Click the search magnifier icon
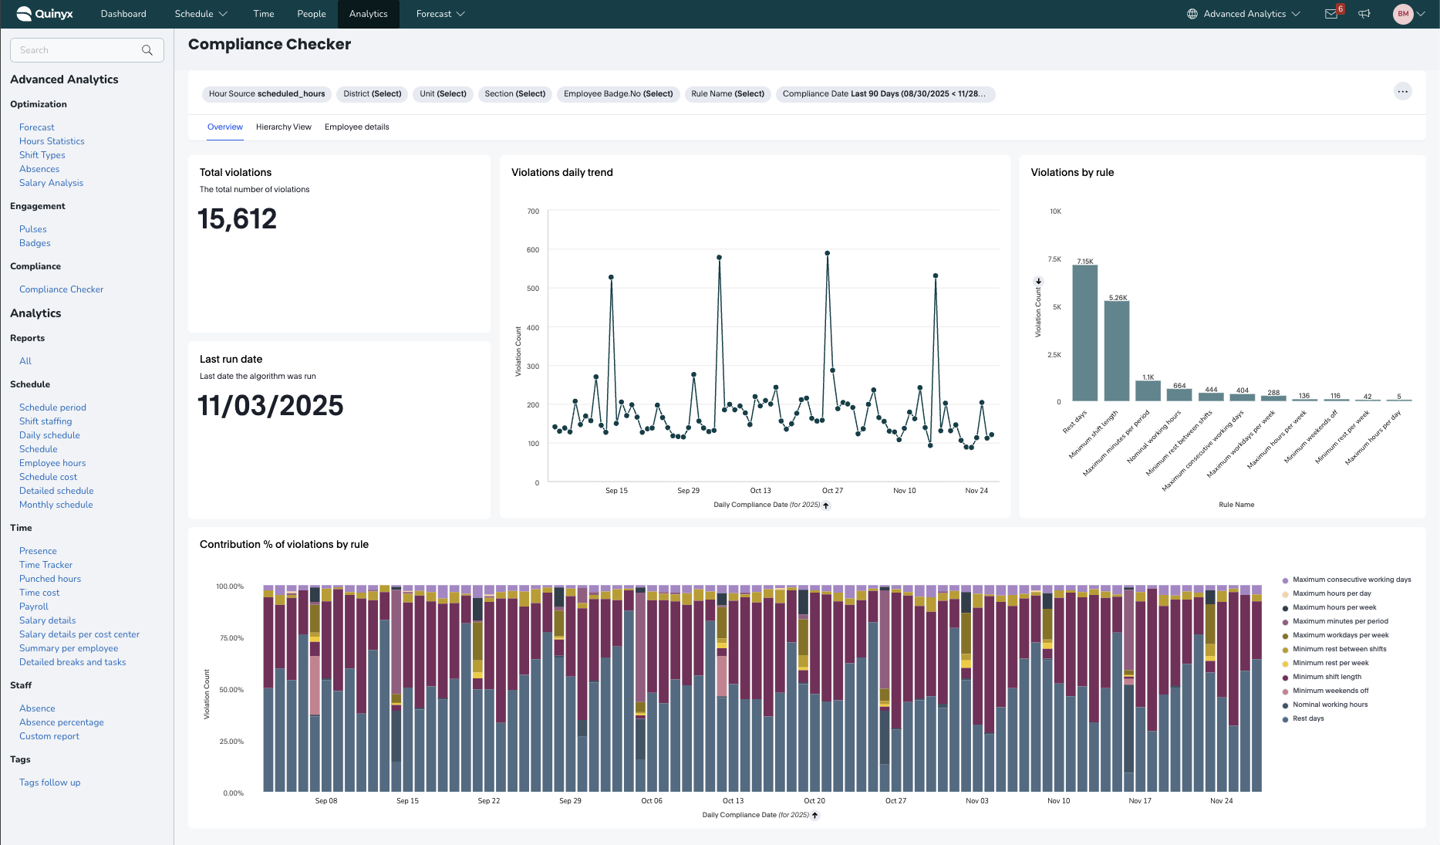 tap(147, 50)
